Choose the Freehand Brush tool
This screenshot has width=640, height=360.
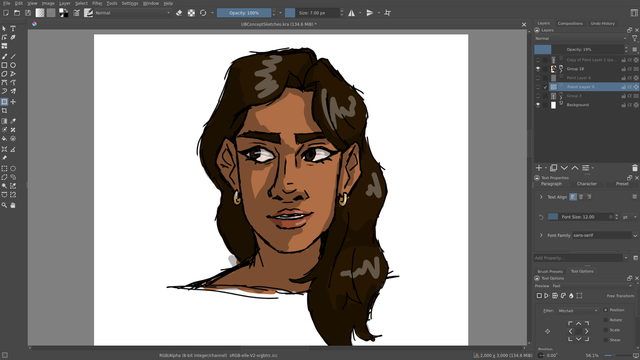(4, 56)
